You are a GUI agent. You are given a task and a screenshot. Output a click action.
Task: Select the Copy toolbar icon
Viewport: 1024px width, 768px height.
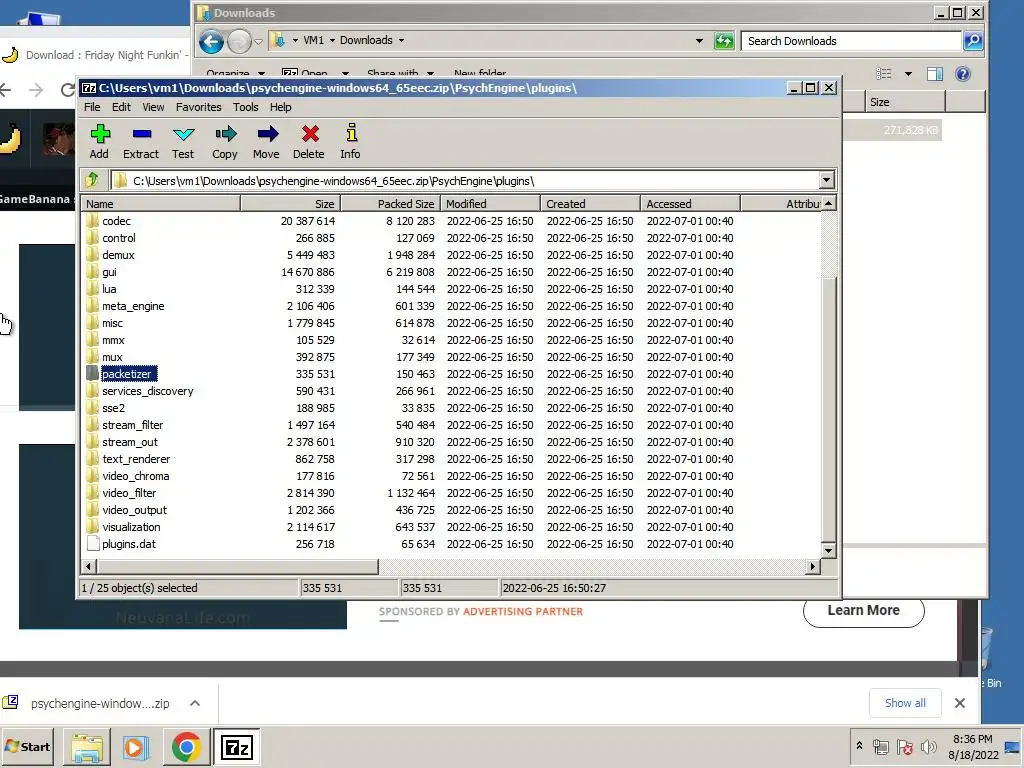click(225, 141)
